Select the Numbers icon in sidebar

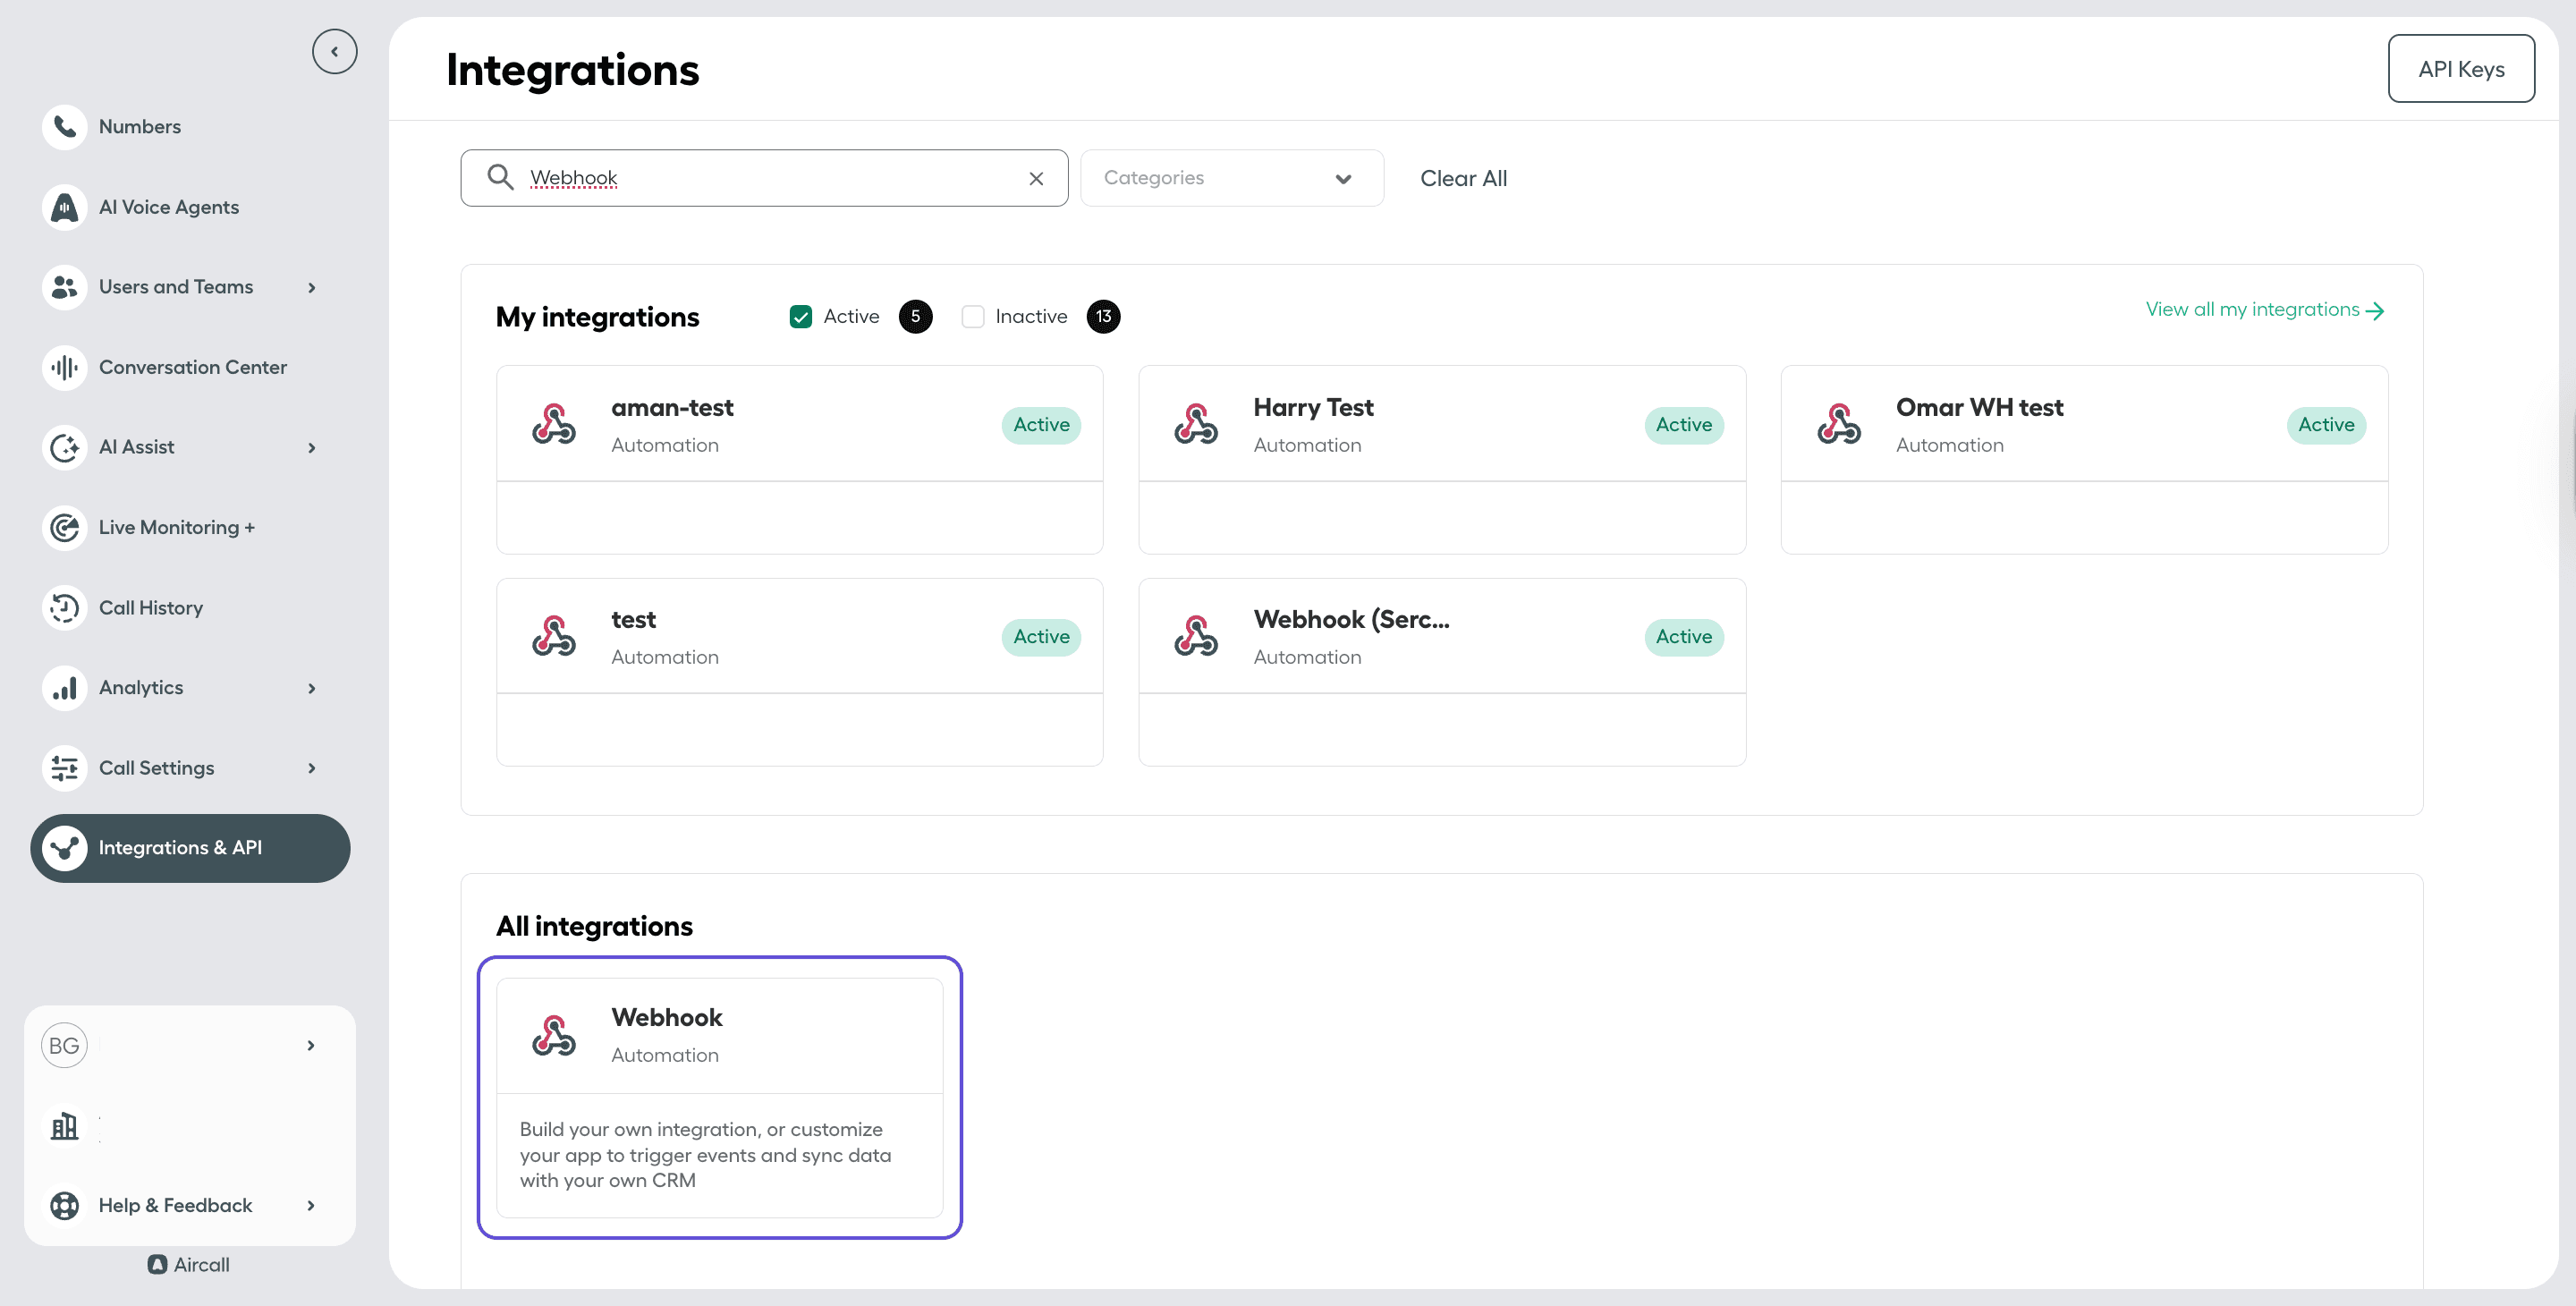pos(64,126)
